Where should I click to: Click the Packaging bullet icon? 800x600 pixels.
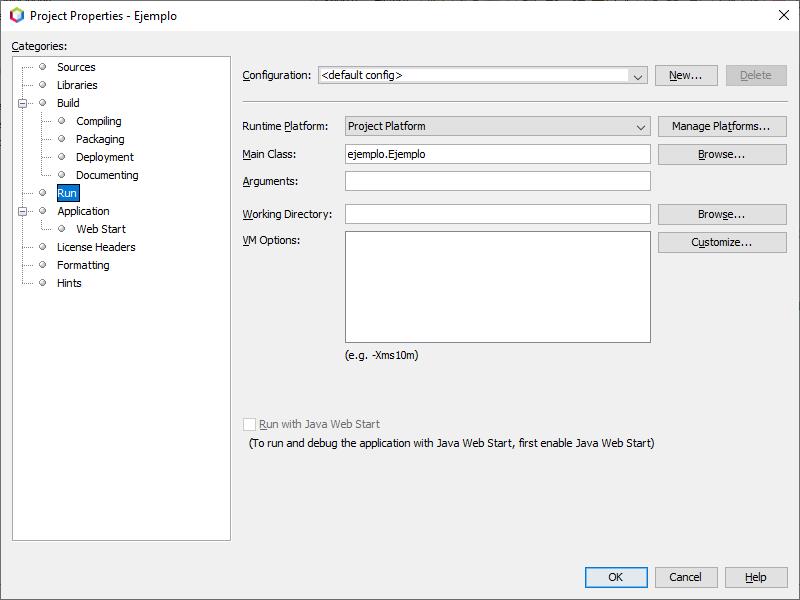62,138
